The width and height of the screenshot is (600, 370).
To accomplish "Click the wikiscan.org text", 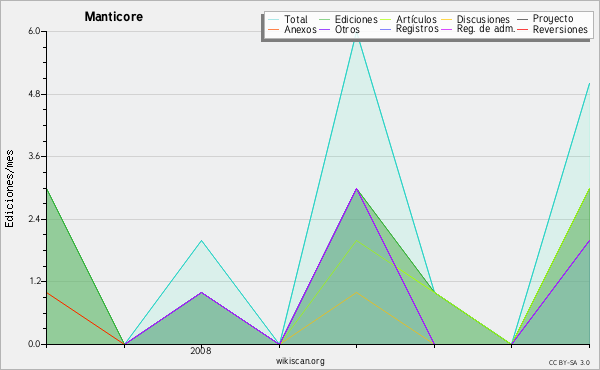I will [x=300, y=361].
